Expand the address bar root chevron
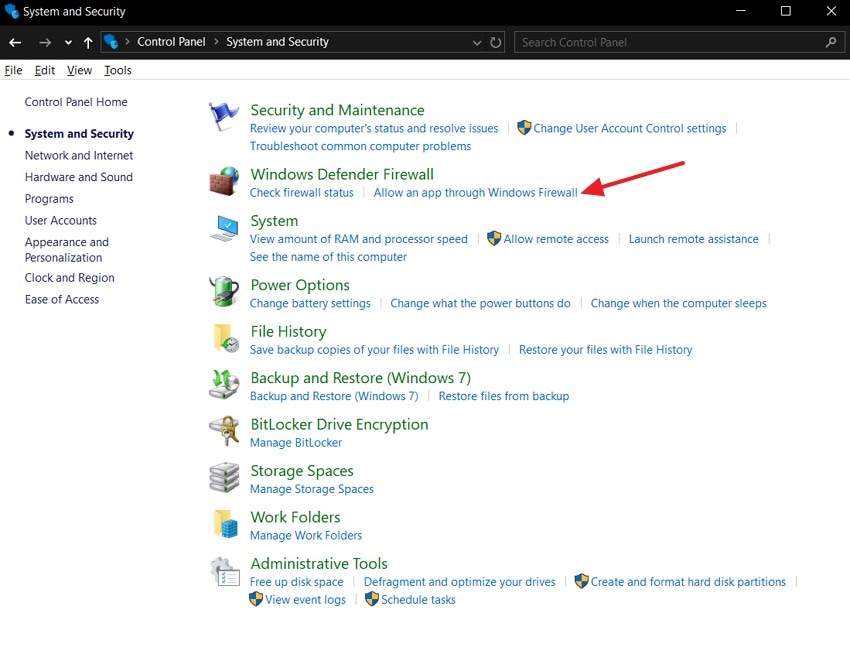Viewport: 850px width, 654px height. (x=127, y=41)
